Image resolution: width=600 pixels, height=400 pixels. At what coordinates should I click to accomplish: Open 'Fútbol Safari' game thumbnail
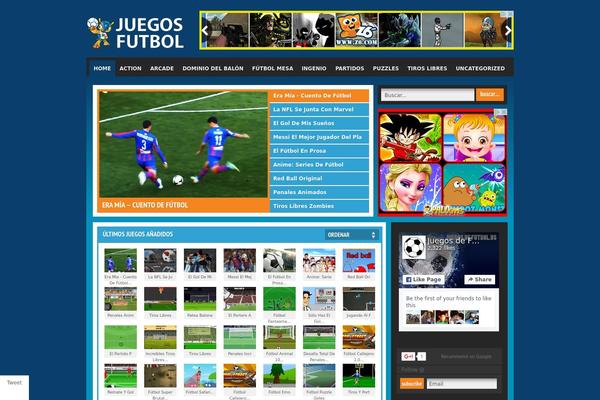pyautogui.click(x=200, y=376)
